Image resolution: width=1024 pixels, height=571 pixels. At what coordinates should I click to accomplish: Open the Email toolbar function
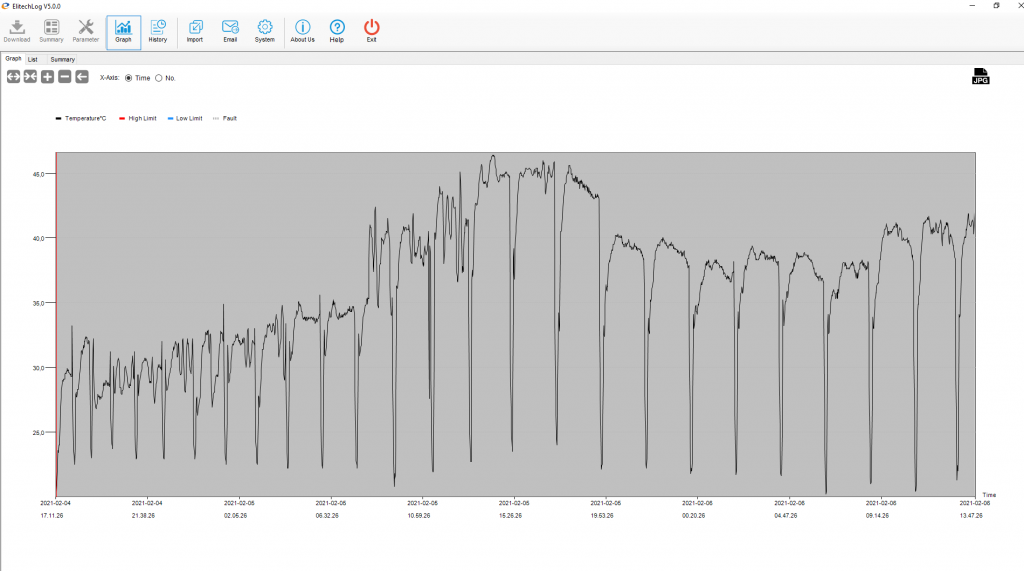click(230, 31)
